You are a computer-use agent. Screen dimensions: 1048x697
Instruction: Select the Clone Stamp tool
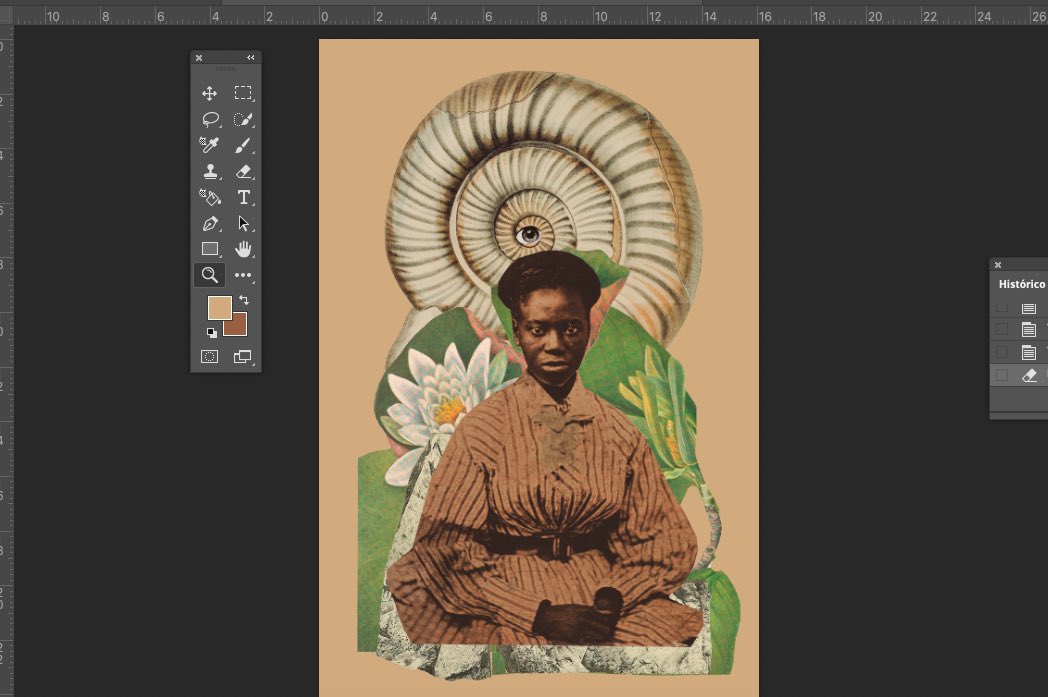(211, 171)
